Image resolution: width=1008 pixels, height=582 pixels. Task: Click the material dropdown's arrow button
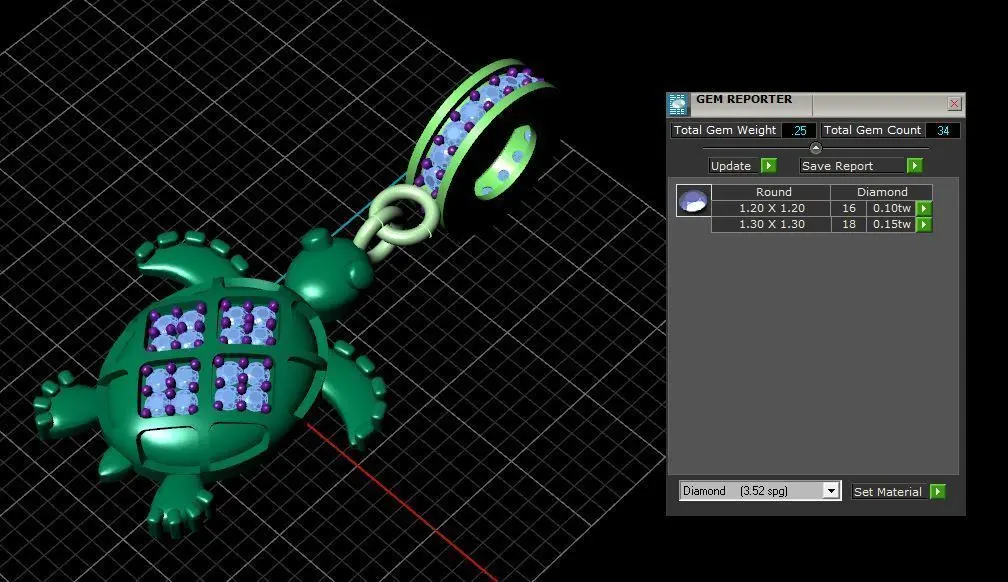pos(831,491)
